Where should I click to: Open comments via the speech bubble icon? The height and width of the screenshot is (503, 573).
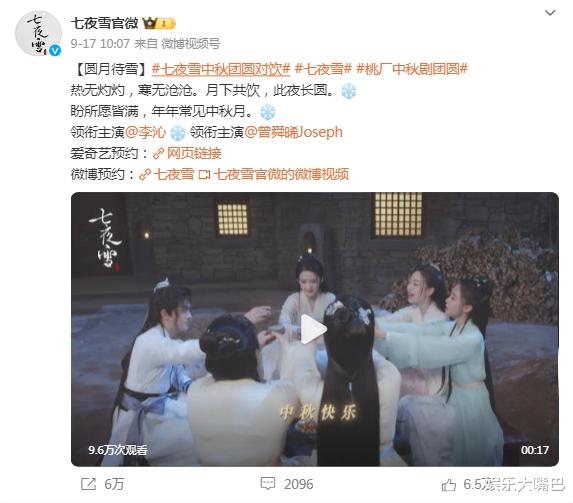point(267,484)
